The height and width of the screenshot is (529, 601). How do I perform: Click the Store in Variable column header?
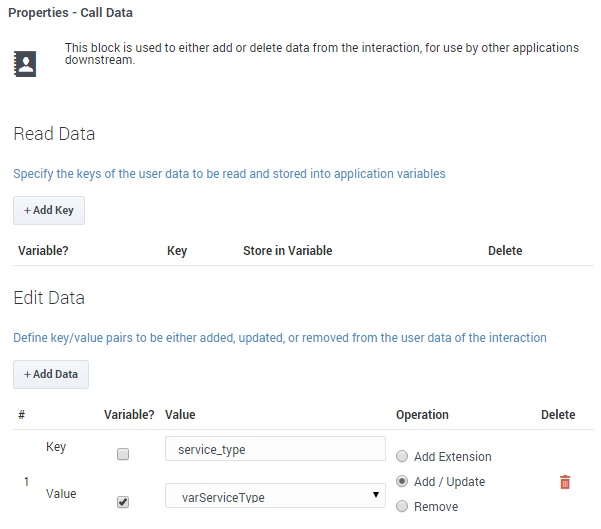[x=287, y=251]
